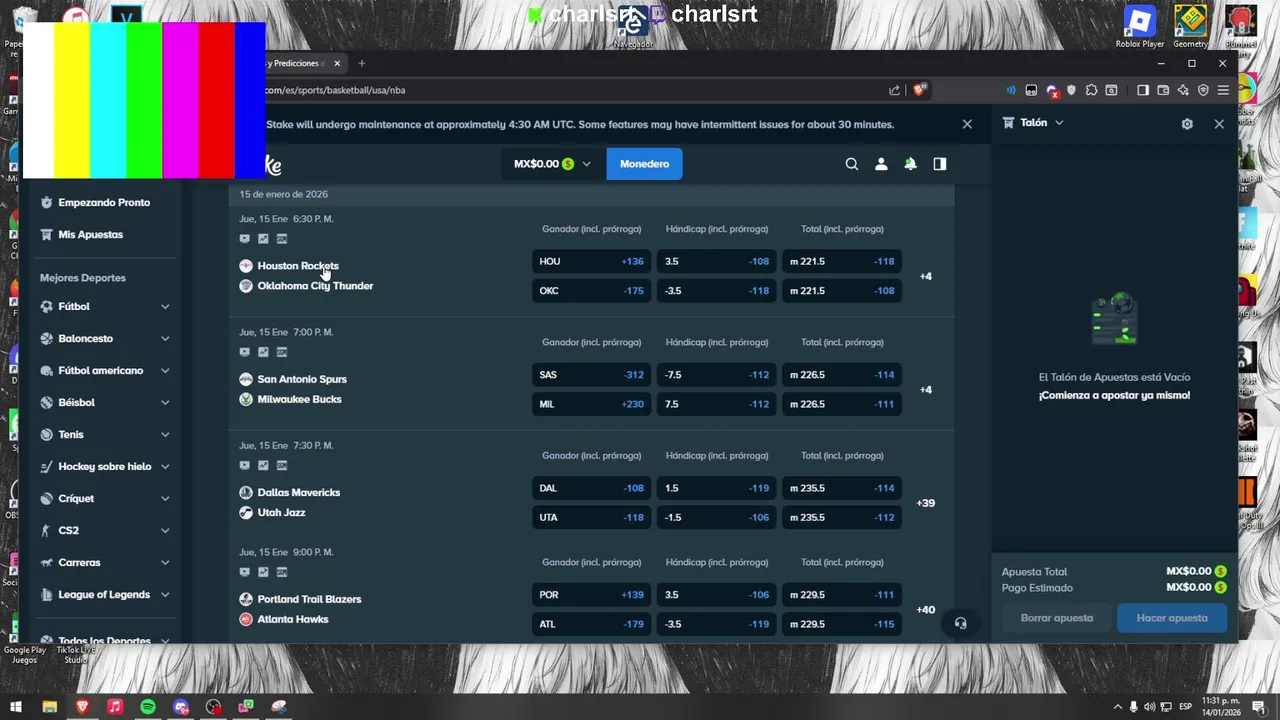Open Brave wallet icon in toolbar
1280x720 pixels.
[x=1163, y=90]
